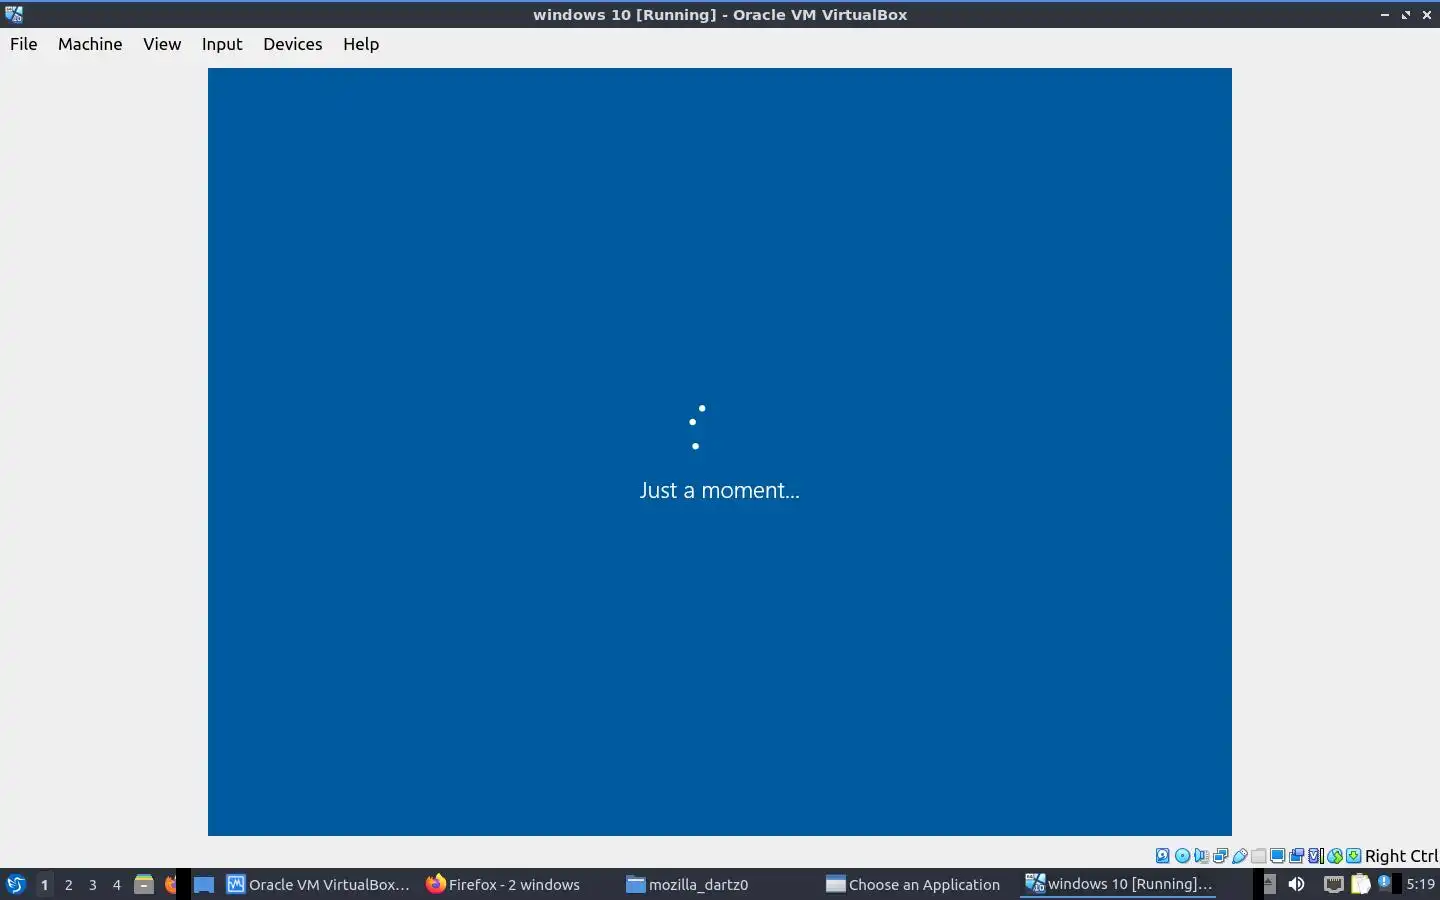Click the network adapters status icon
1440x900 pixels.
(x=1220, y=856)
